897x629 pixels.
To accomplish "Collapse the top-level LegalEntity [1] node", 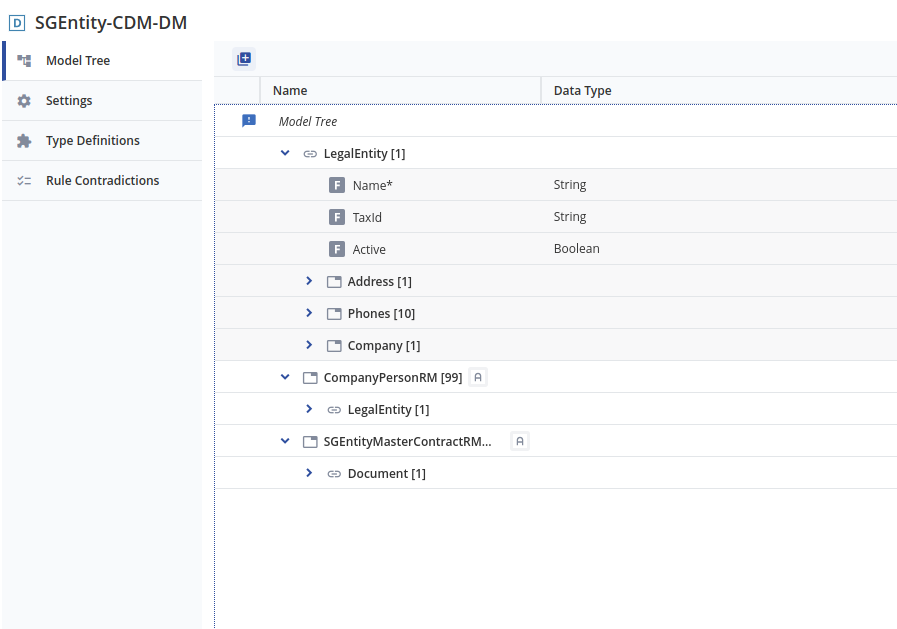I will click(x=285, y=153).
